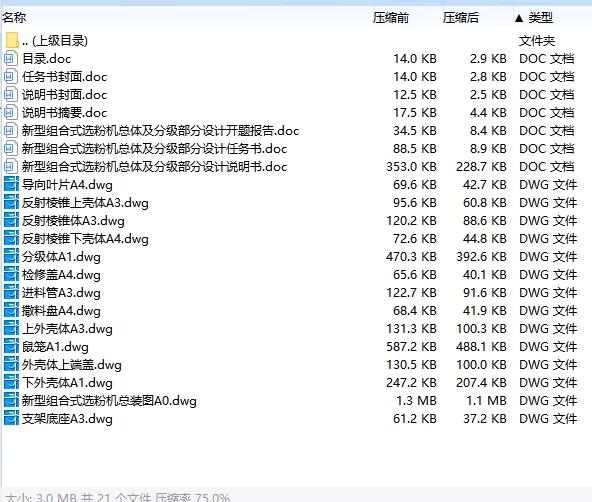Click the 488.1 KB compressed value
592x502 pixels.
point(481,346)
